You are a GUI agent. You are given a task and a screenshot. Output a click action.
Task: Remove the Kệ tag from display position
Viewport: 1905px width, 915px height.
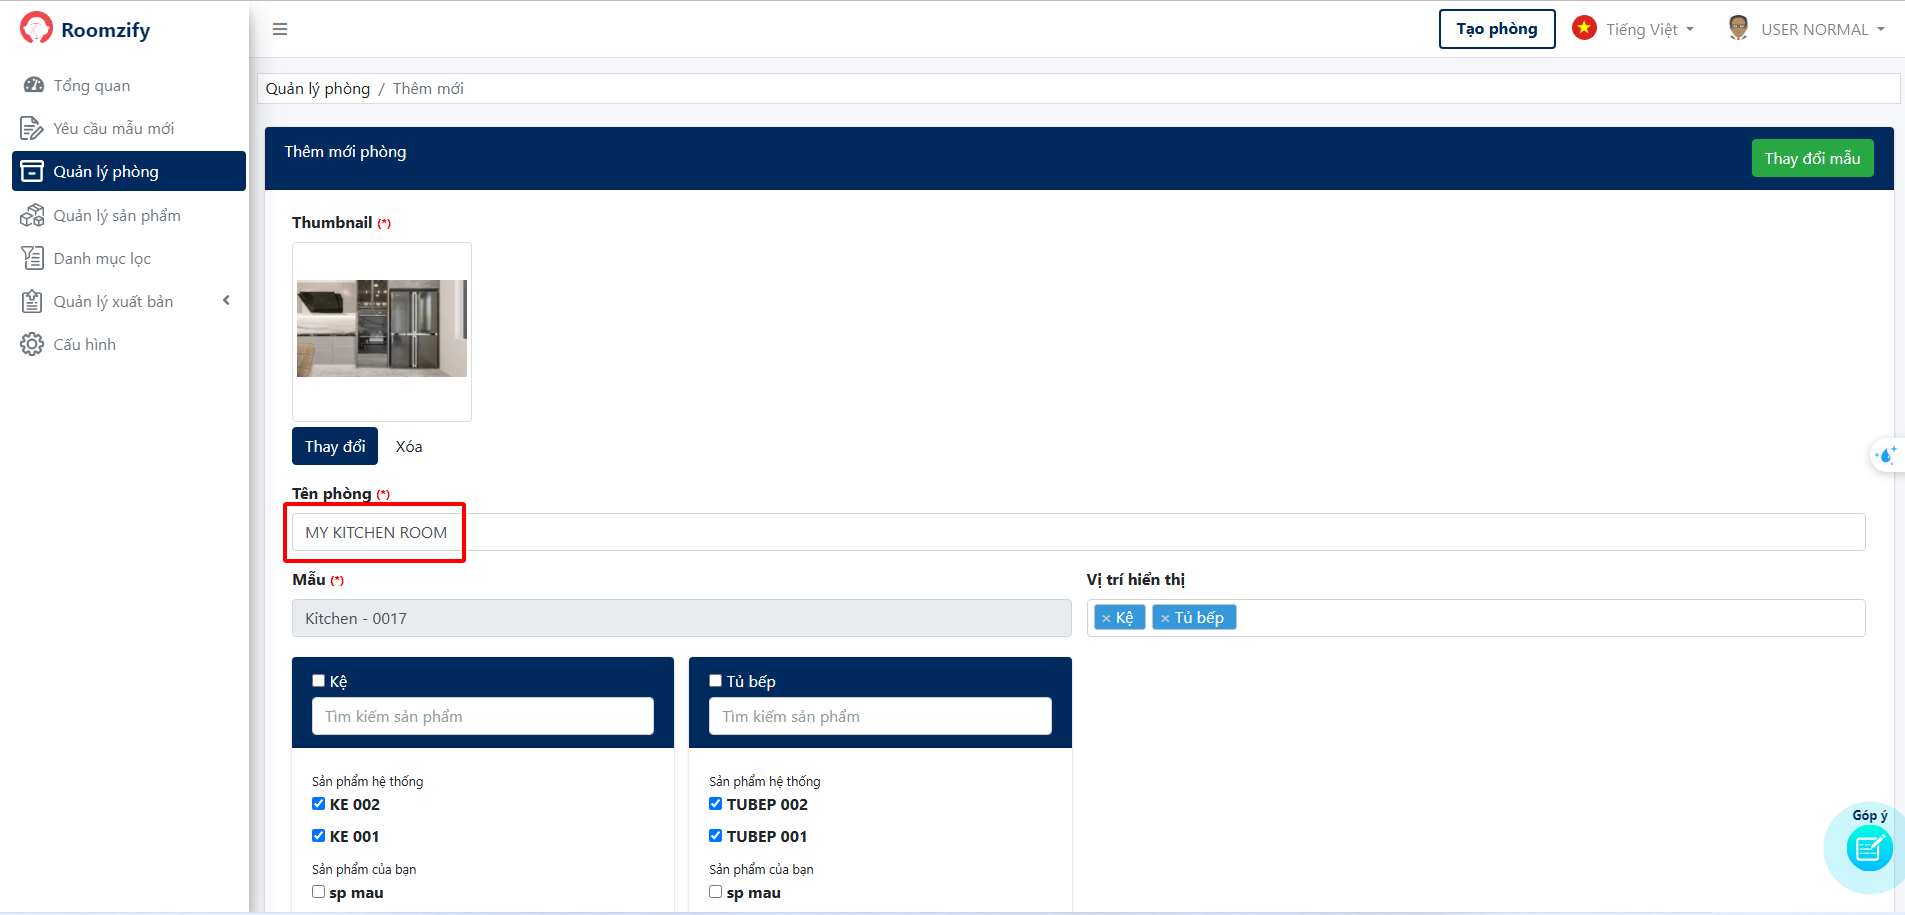tap(1106, 618)
